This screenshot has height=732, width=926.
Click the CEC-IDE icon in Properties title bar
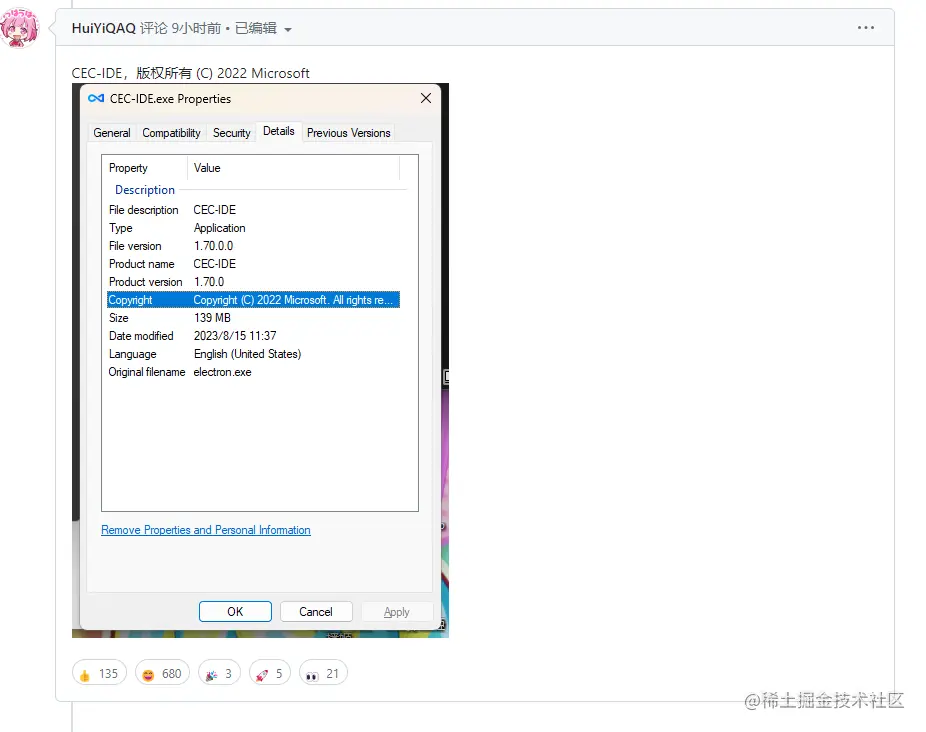[96, 99]
